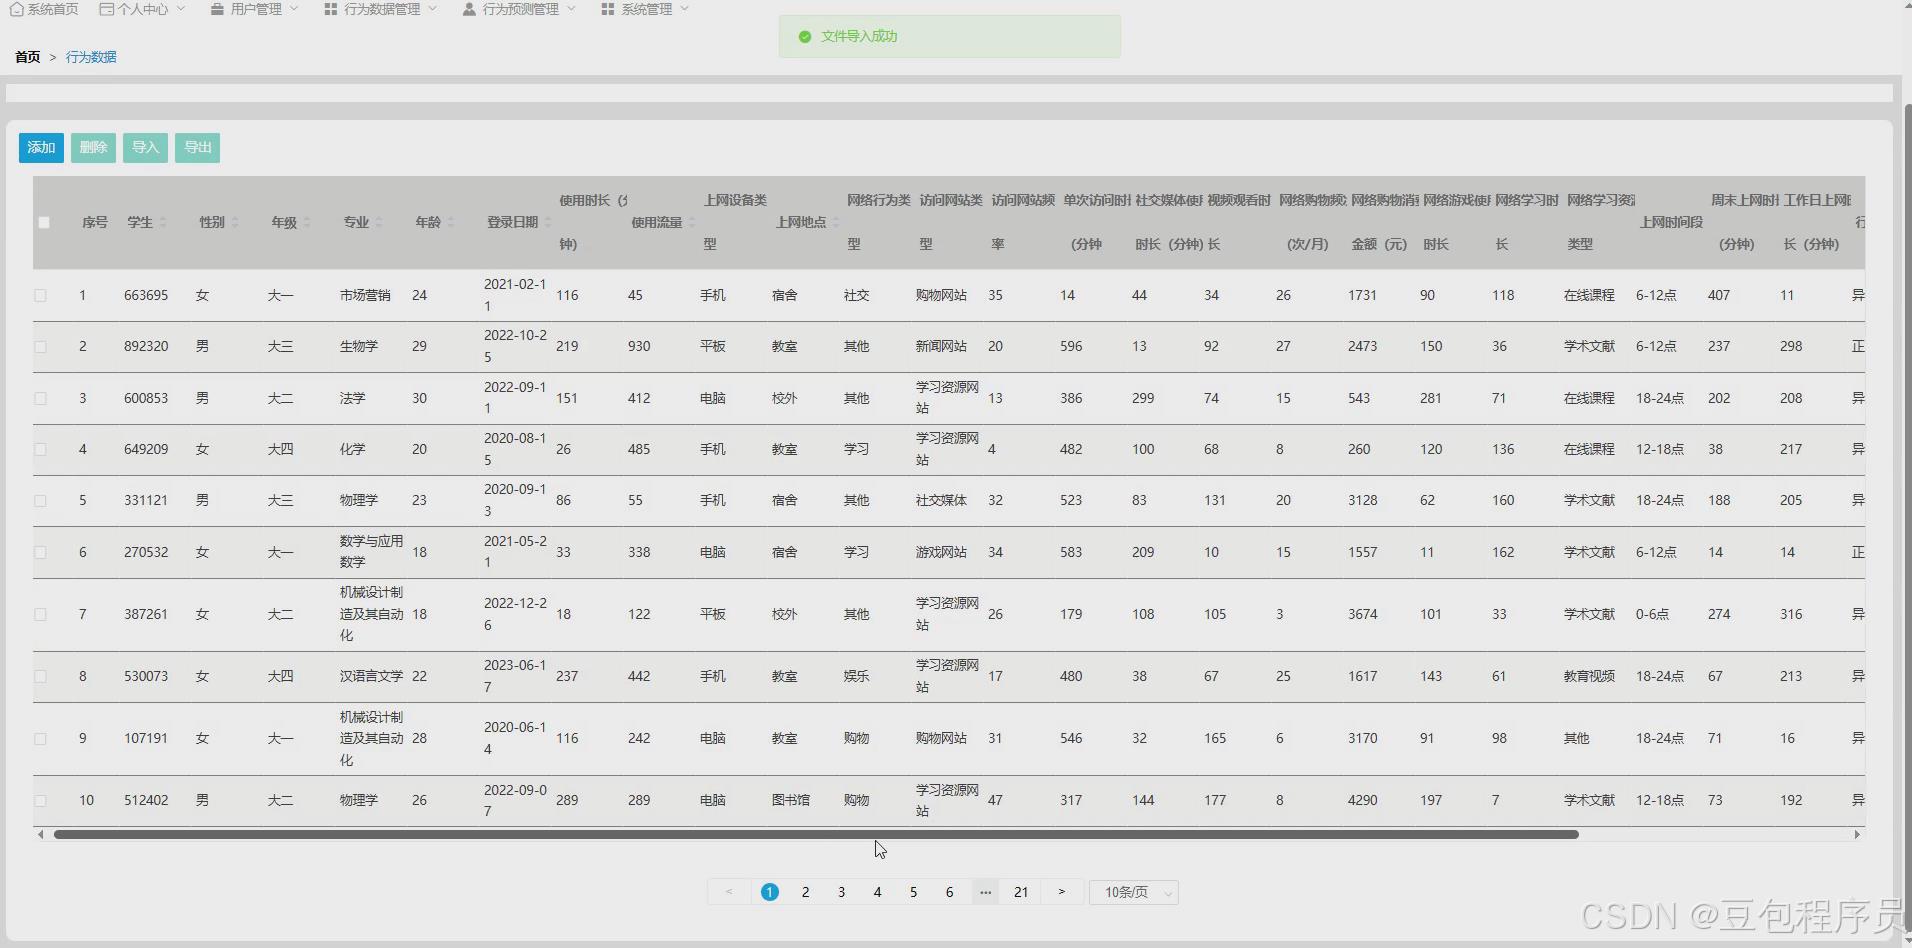Check the row checkbox for student 663695
The image size is (1912, 948).
[40, 296]
